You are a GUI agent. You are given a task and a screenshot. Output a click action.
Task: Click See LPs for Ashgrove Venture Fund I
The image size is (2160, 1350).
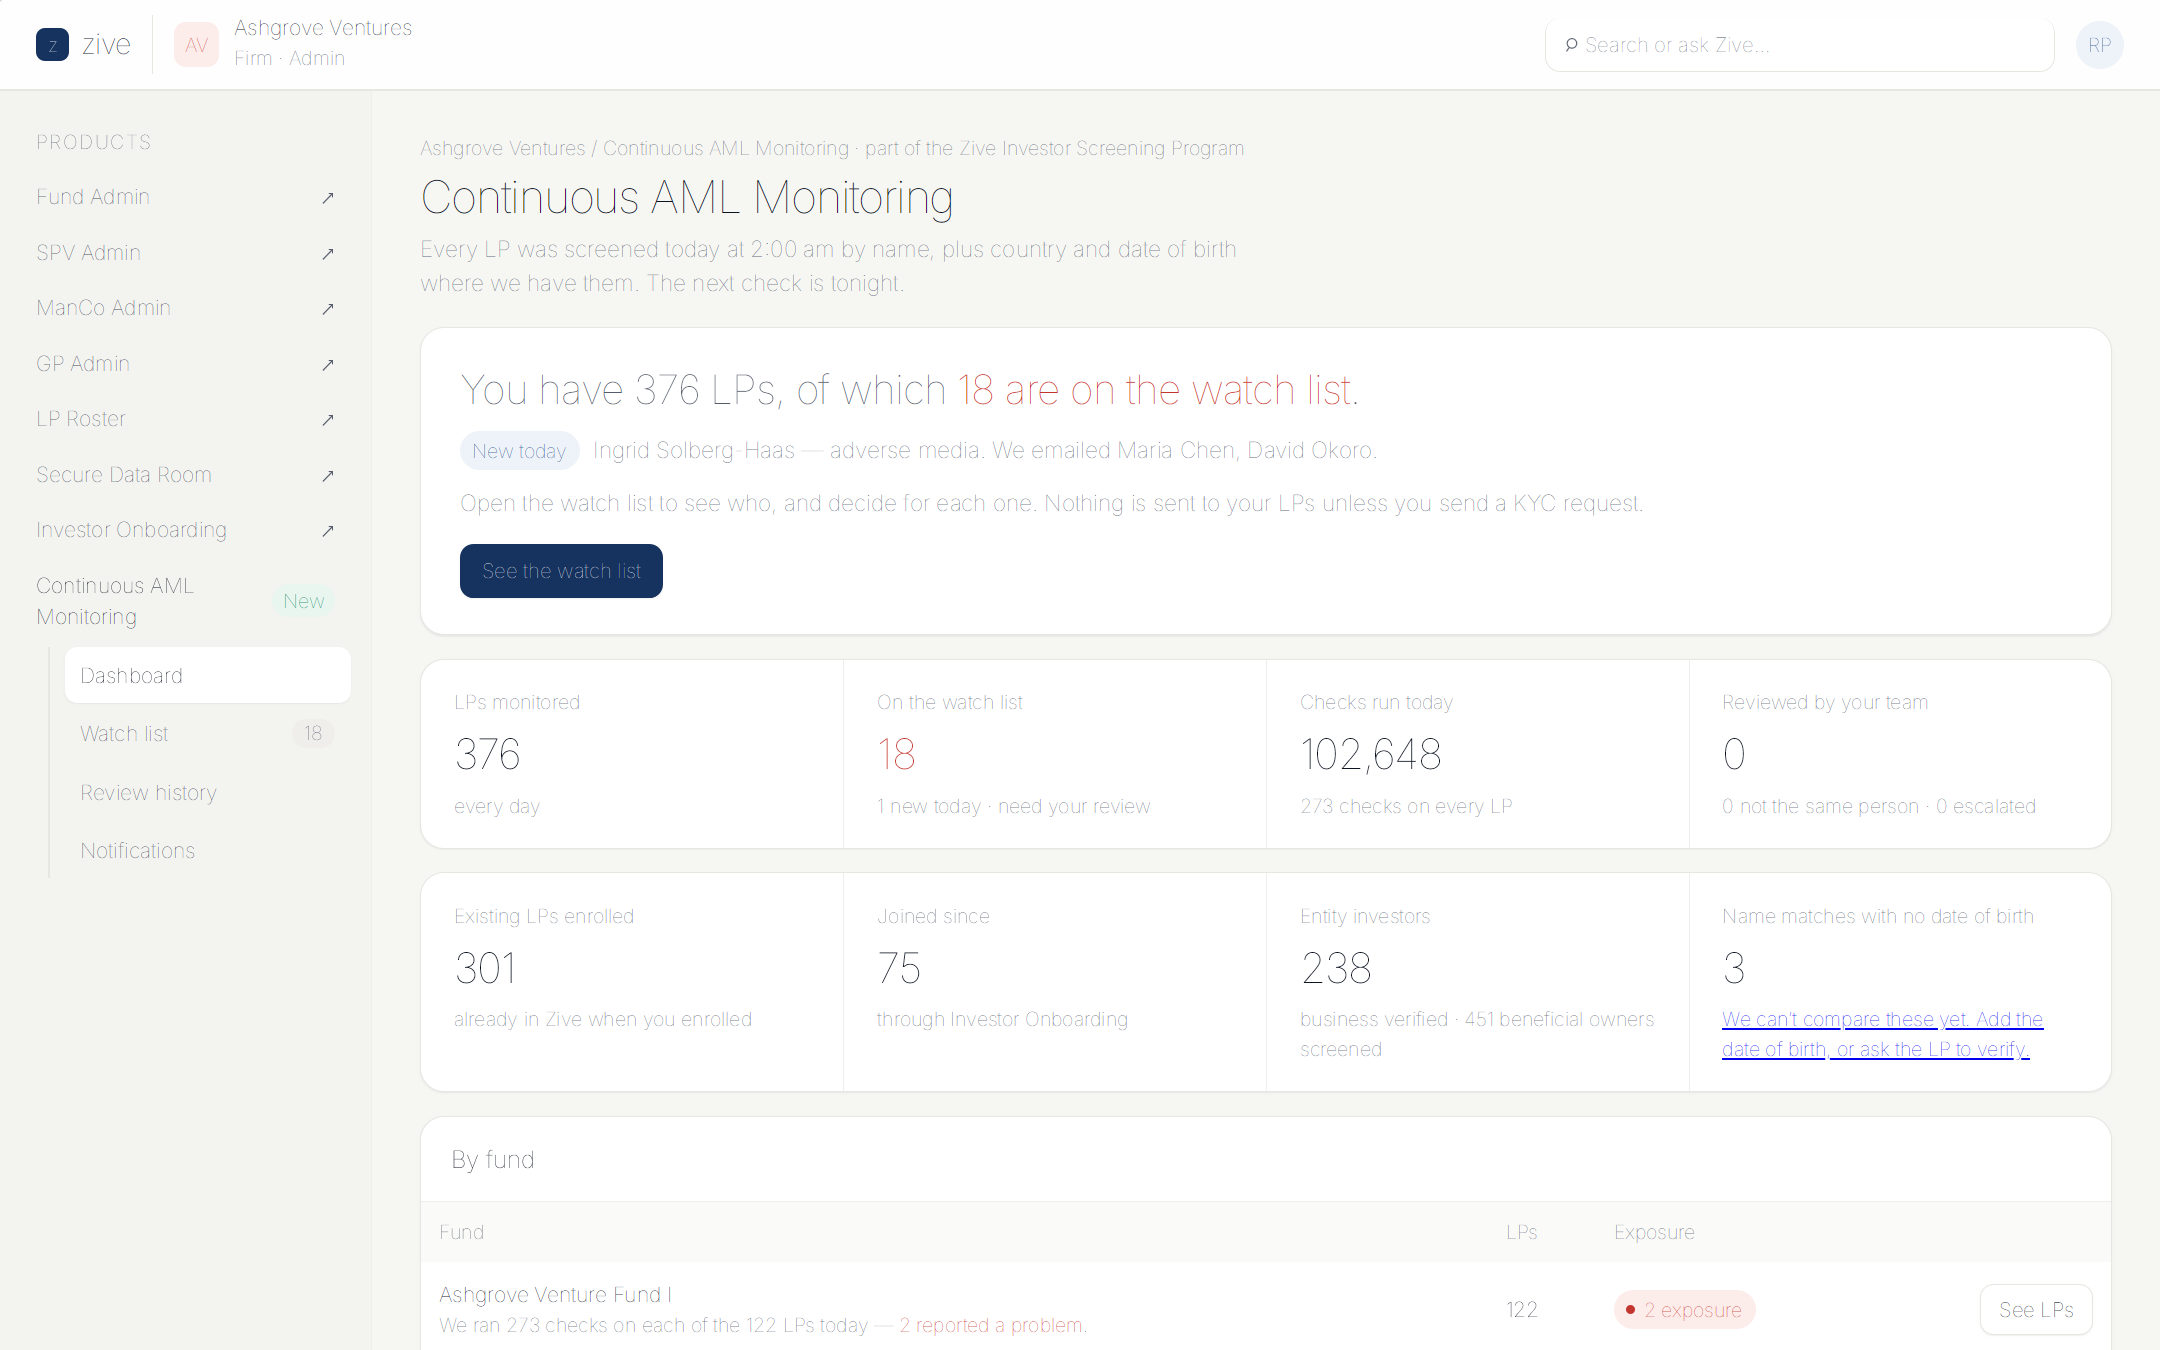(x=2036, y=1310)
